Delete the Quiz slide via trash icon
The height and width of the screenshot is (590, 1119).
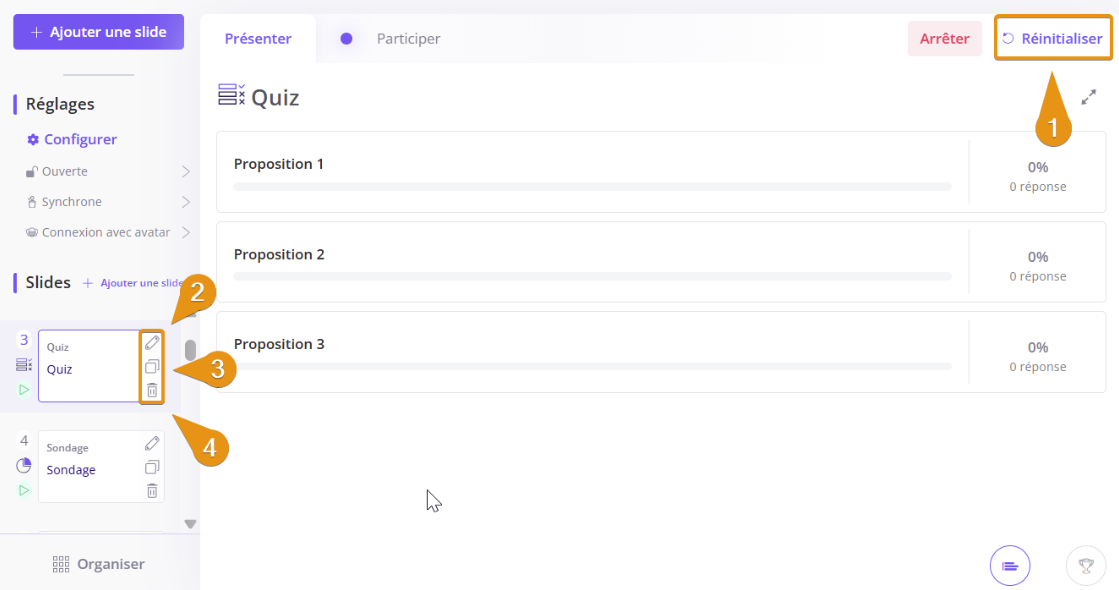[152, 390]
